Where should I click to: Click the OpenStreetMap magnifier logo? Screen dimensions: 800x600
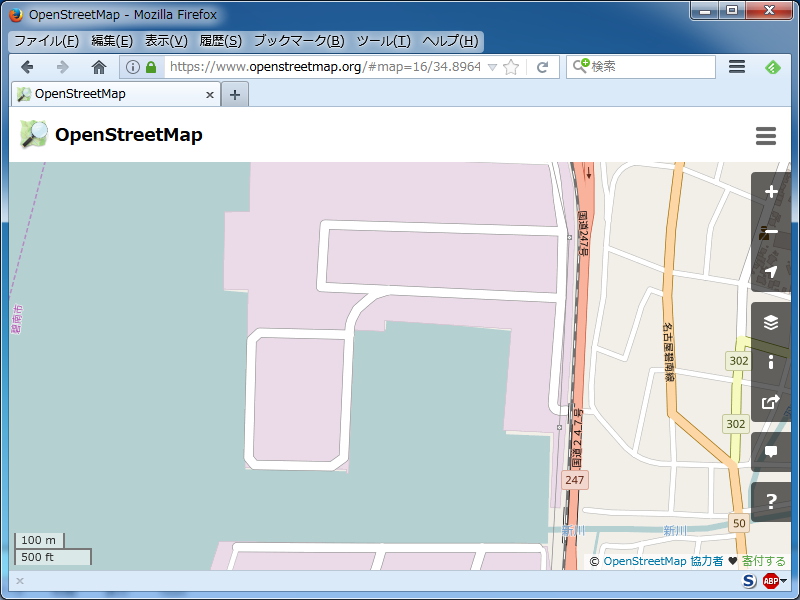click(34, 134)
